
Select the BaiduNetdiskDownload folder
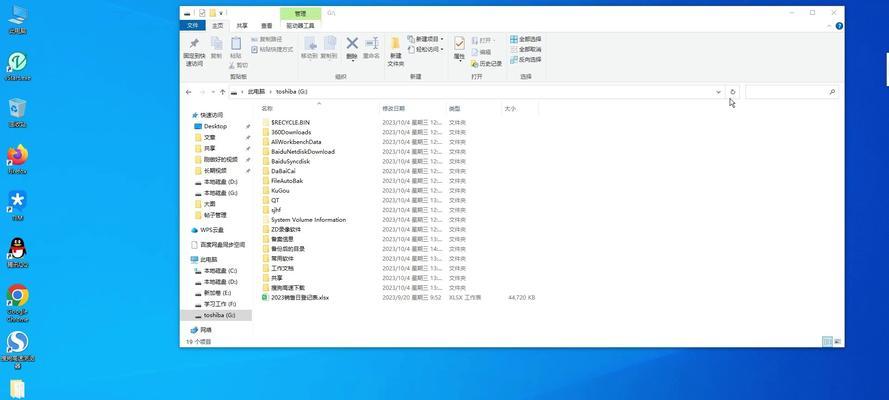(303, 152)
